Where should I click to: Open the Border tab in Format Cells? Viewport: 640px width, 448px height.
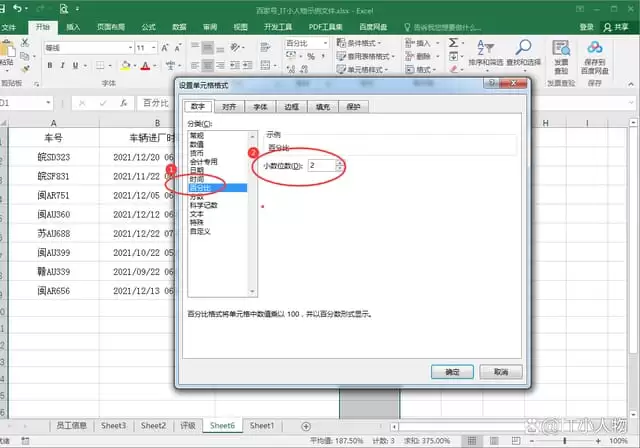tap(291, 107)
